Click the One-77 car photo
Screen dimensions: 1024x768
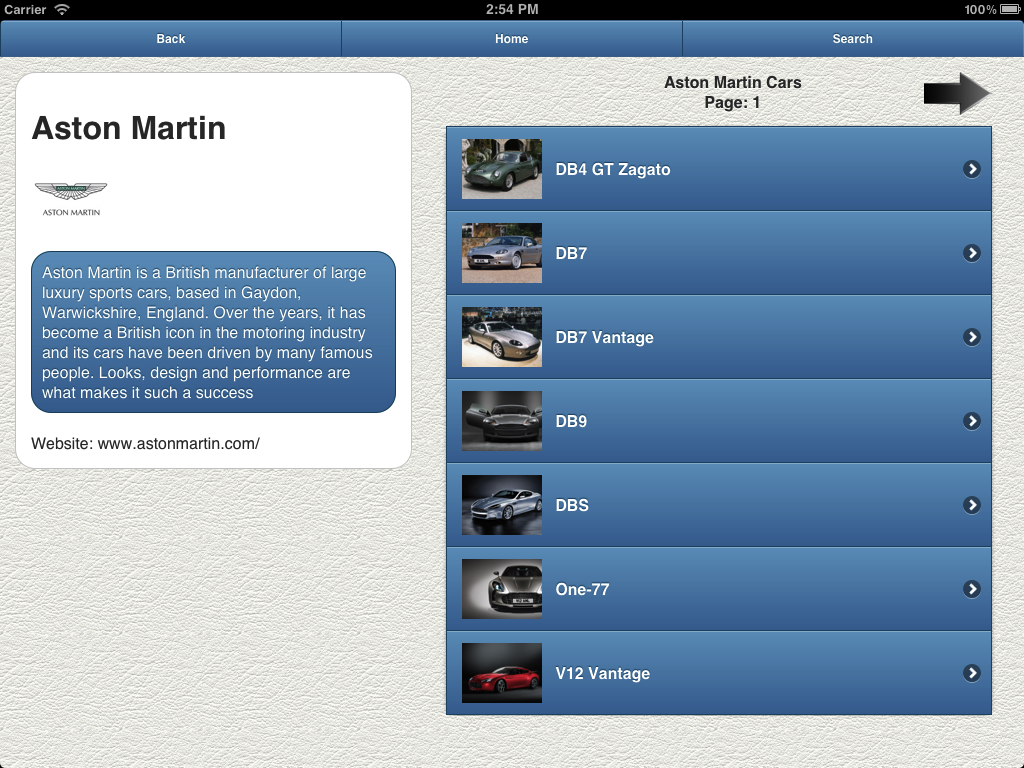pos(502,589)
